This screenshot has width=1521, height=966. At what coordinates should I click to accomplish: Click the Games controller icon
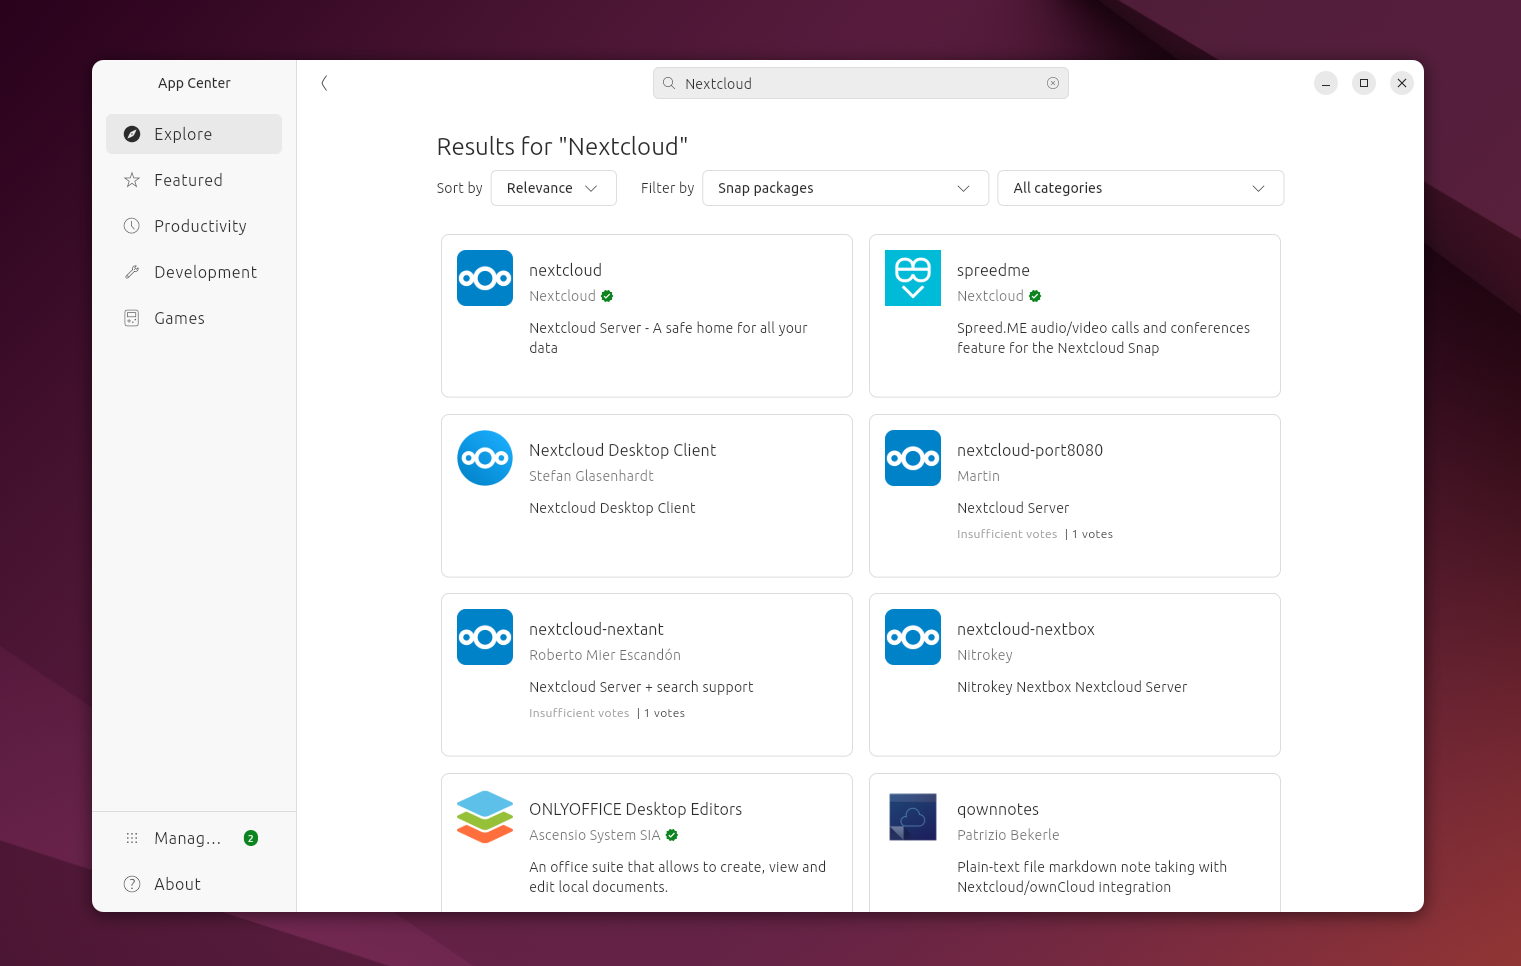132,318
